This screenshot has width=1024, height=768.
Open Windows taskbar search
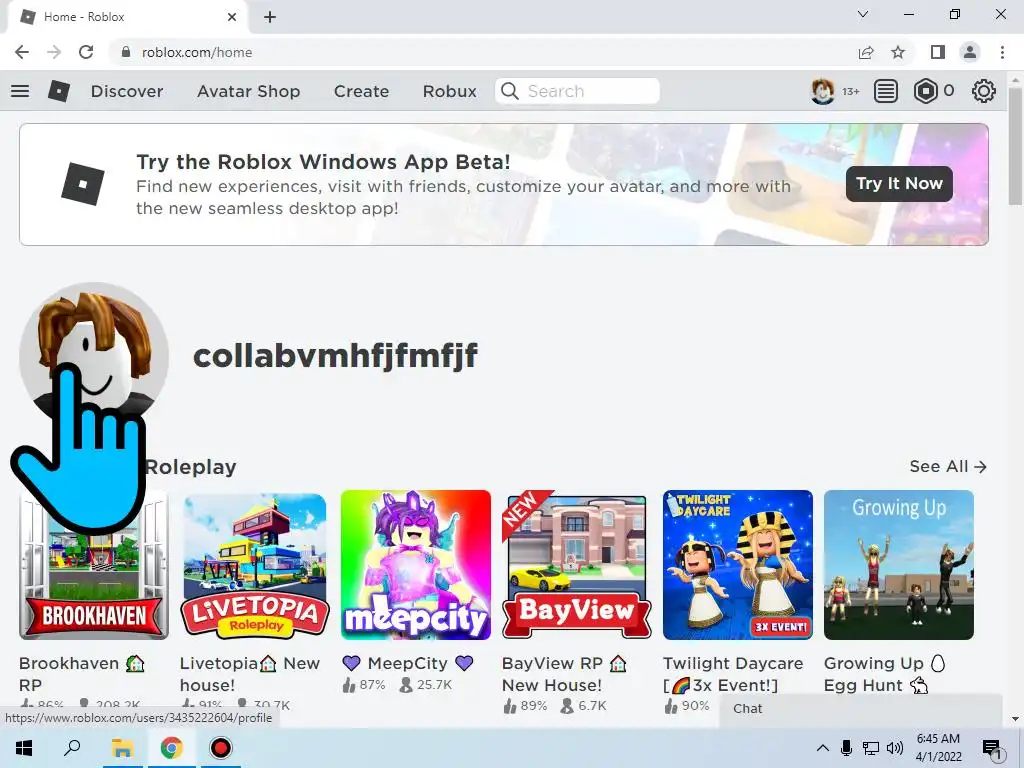point(72,748)
